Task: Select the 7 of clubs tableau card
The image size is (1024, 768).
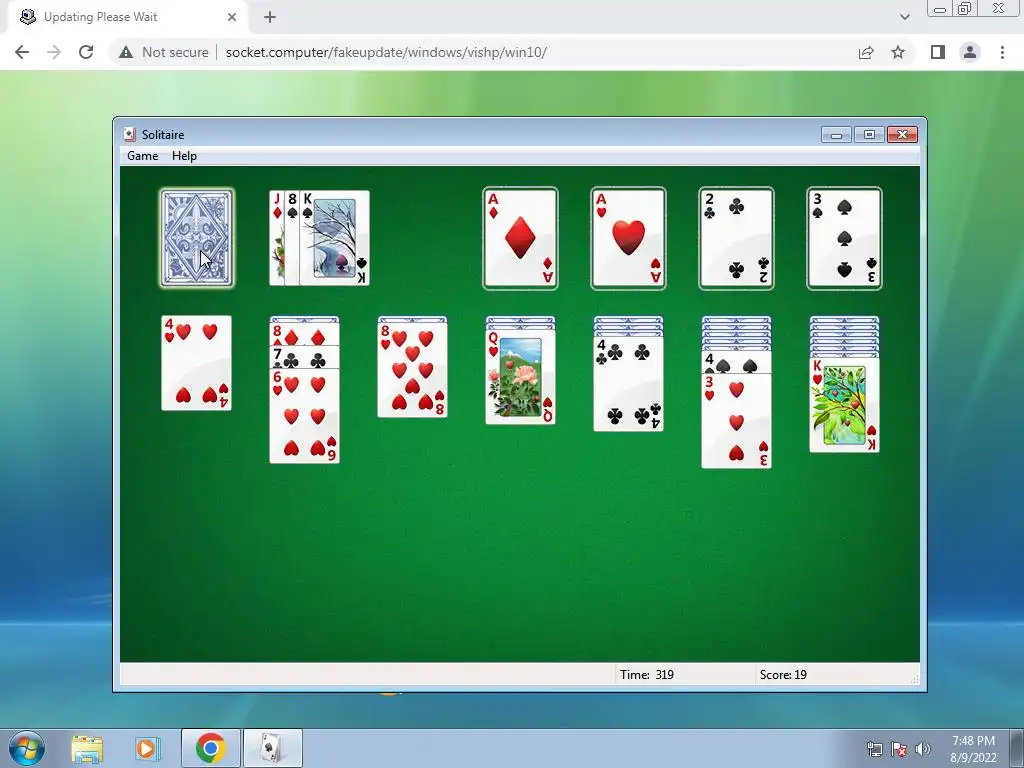Action: (304, 357)
